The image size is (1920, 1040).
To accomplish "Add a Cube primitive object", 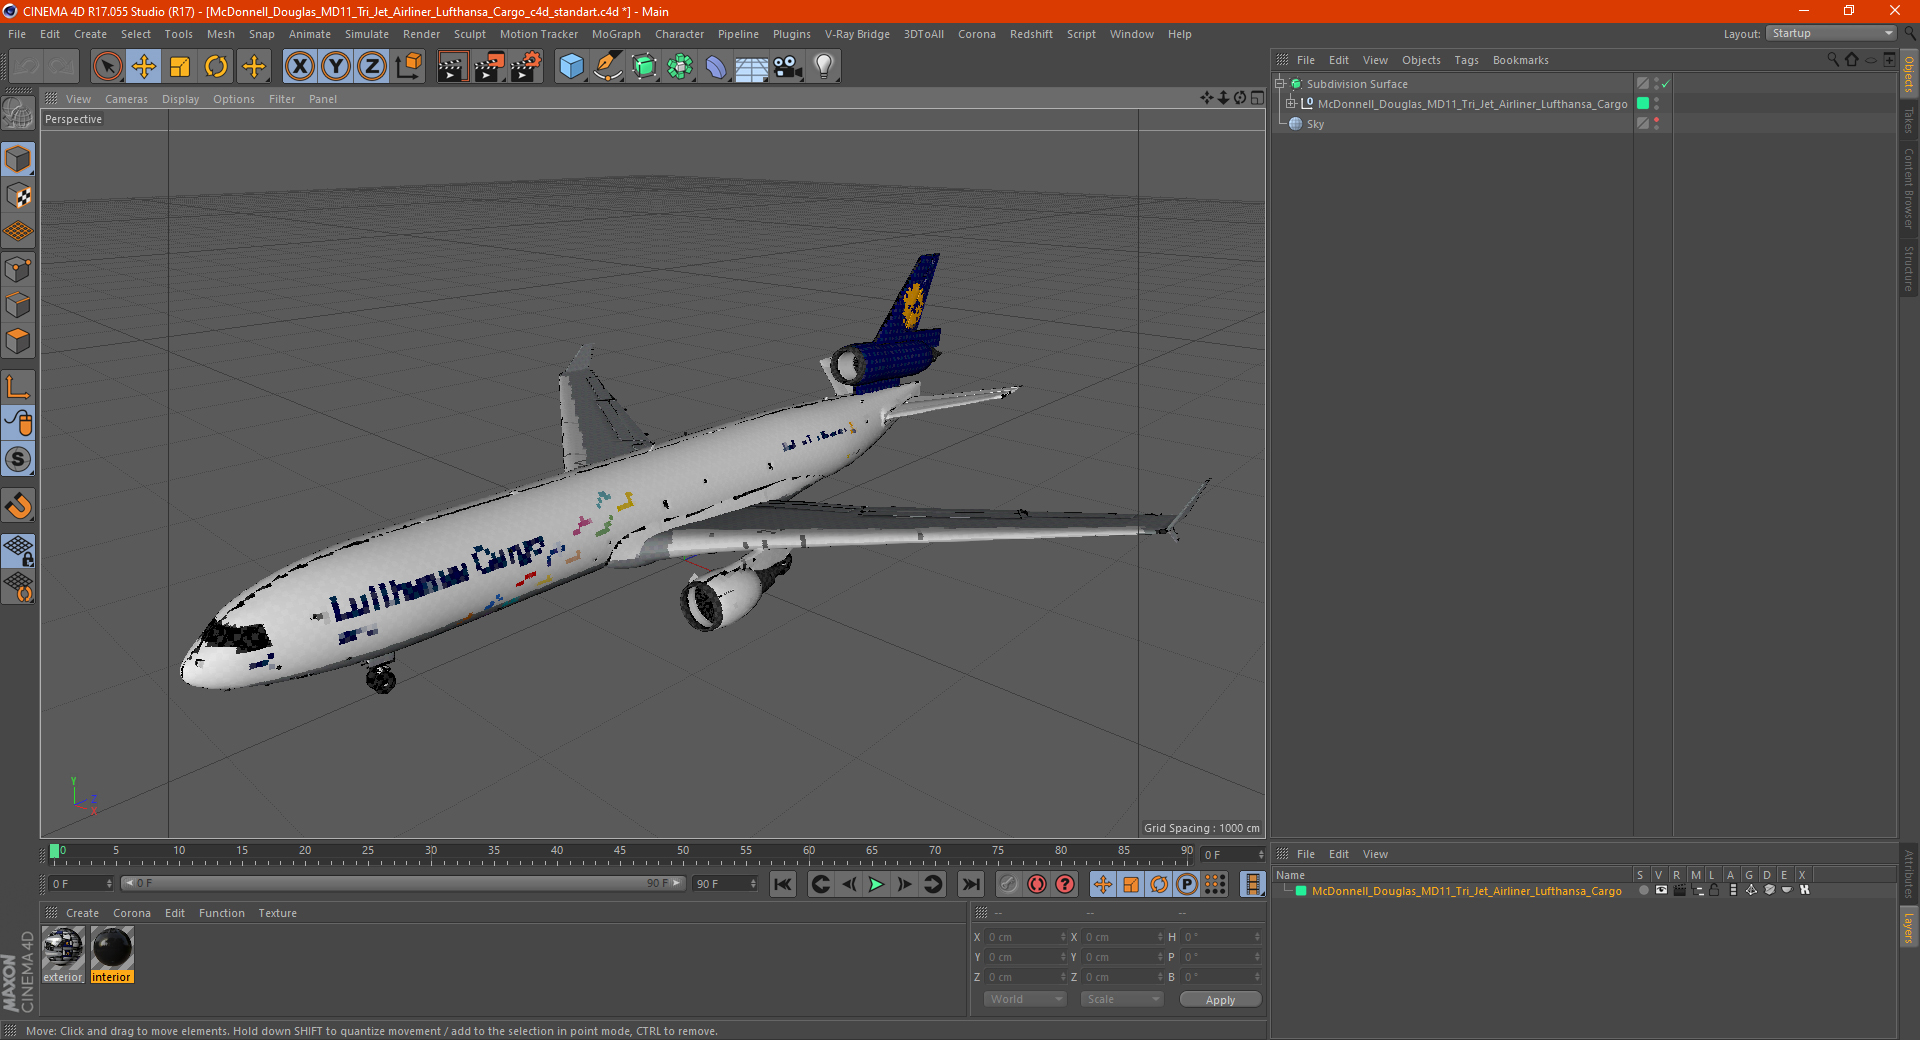I will [571, 67].
